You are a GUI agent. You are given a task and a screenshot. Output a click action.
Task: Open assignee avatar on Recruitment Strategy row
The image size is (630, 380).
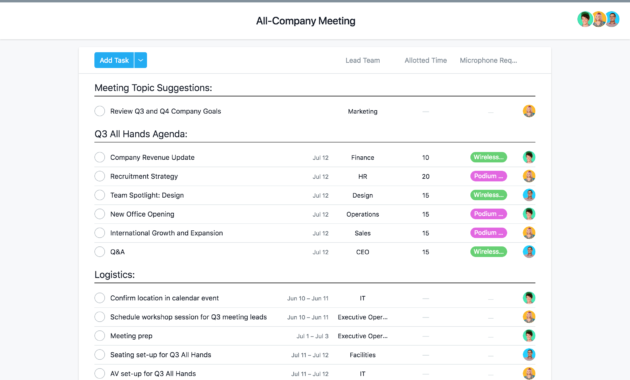tap(529, 176)
